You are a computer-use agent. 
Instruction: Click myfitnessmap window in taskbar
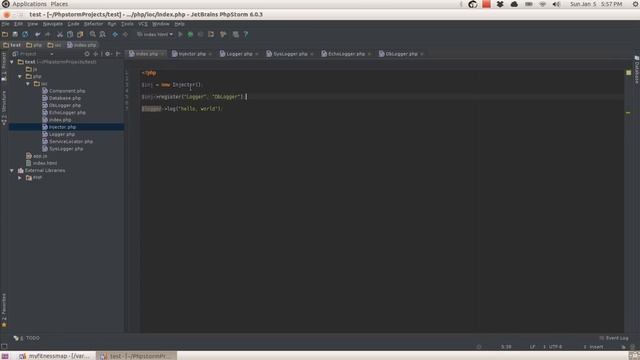pos(55,356)
